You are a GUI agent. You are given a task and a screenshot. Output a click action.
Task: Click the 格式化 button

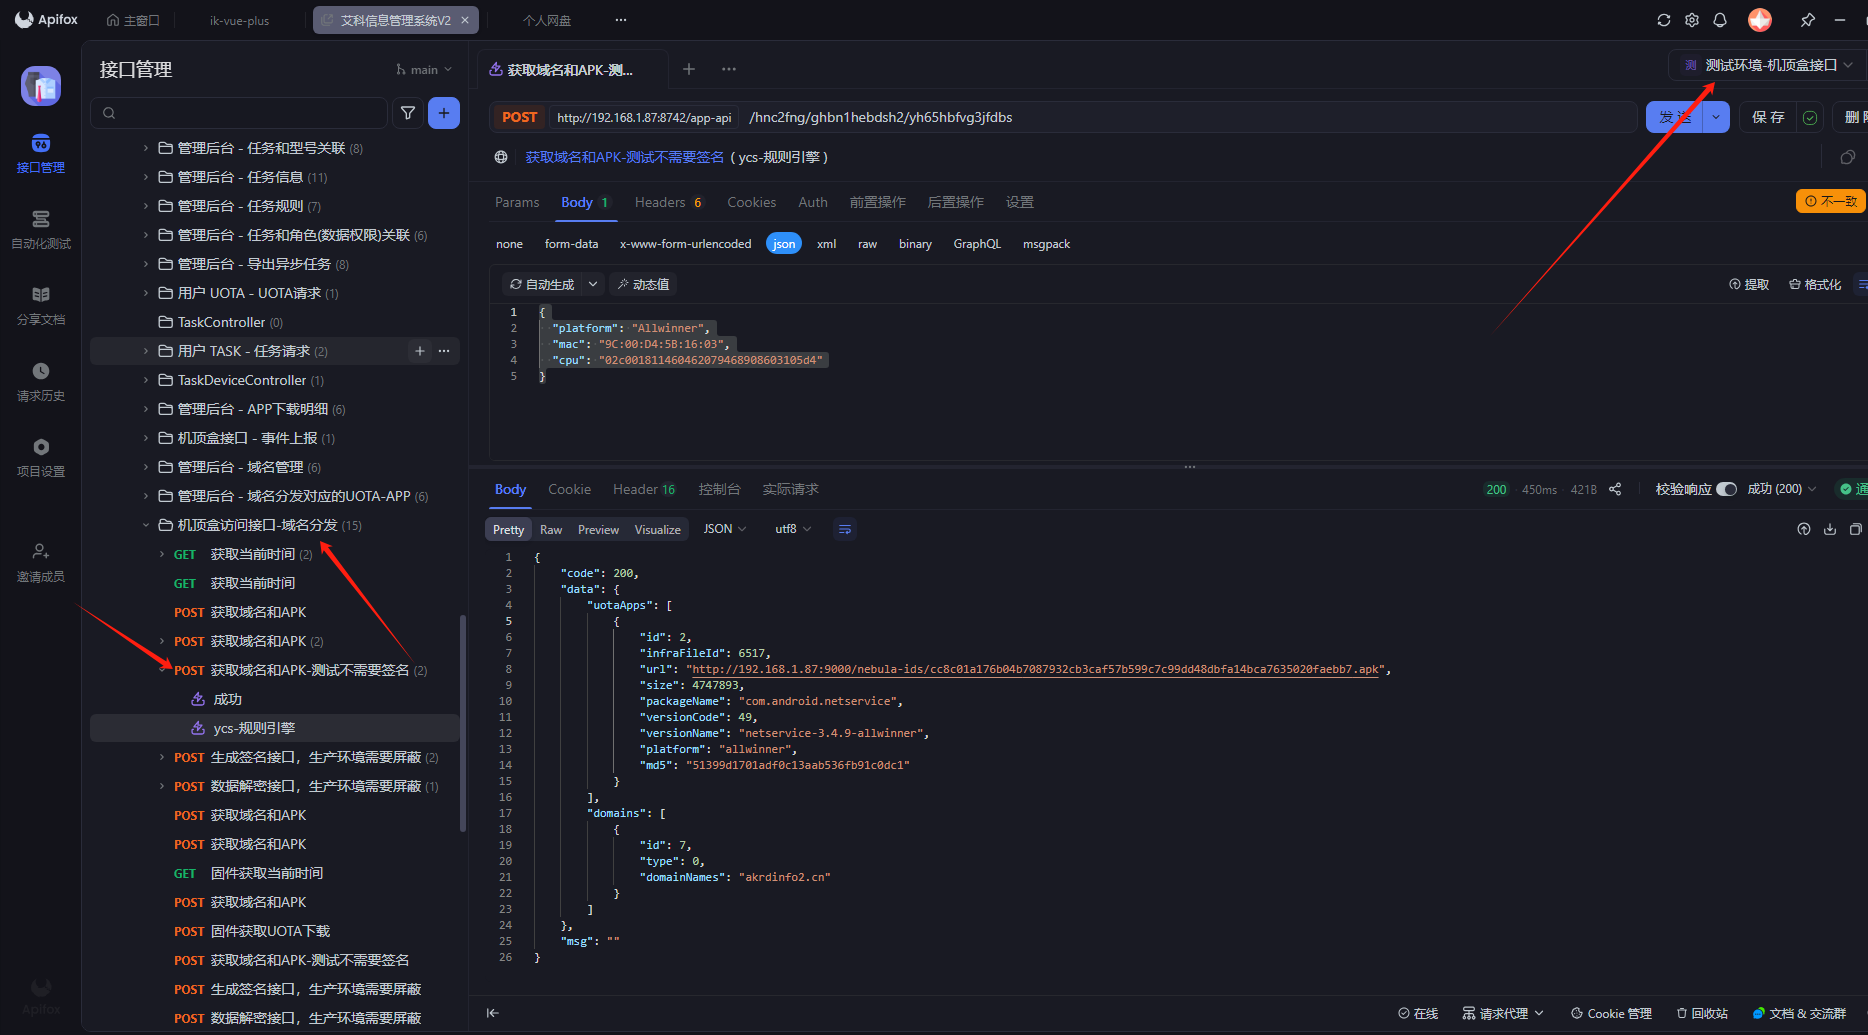(1815, 284)
